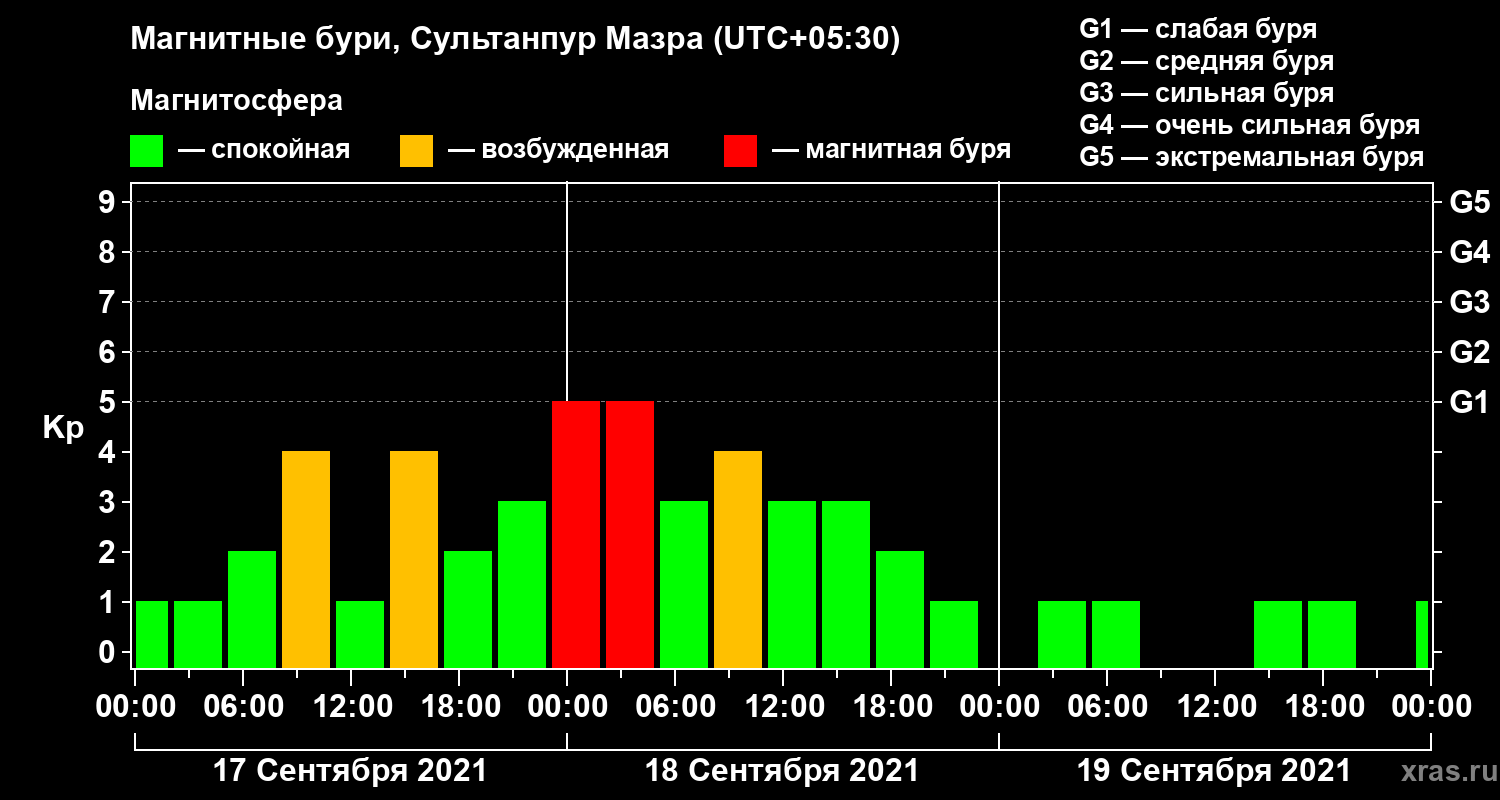
Task: Click the green 'спокойная' legend swatch
Action: coord(146,151)
